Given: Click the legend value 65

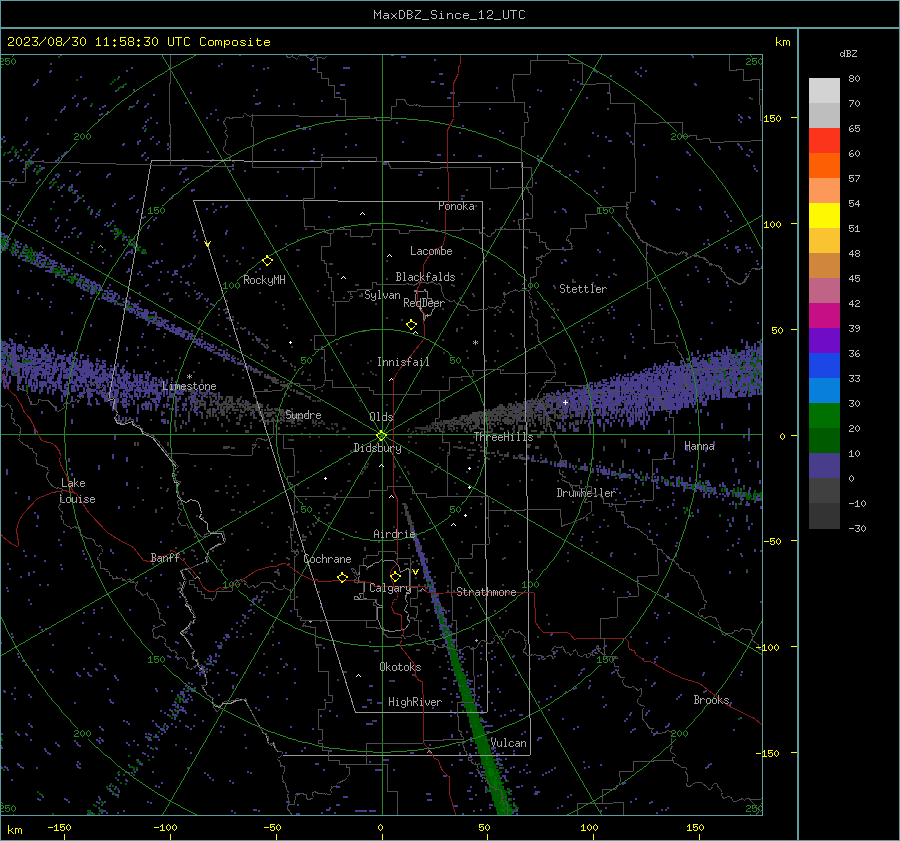Looking at the screenshot, I should [855, 129].
